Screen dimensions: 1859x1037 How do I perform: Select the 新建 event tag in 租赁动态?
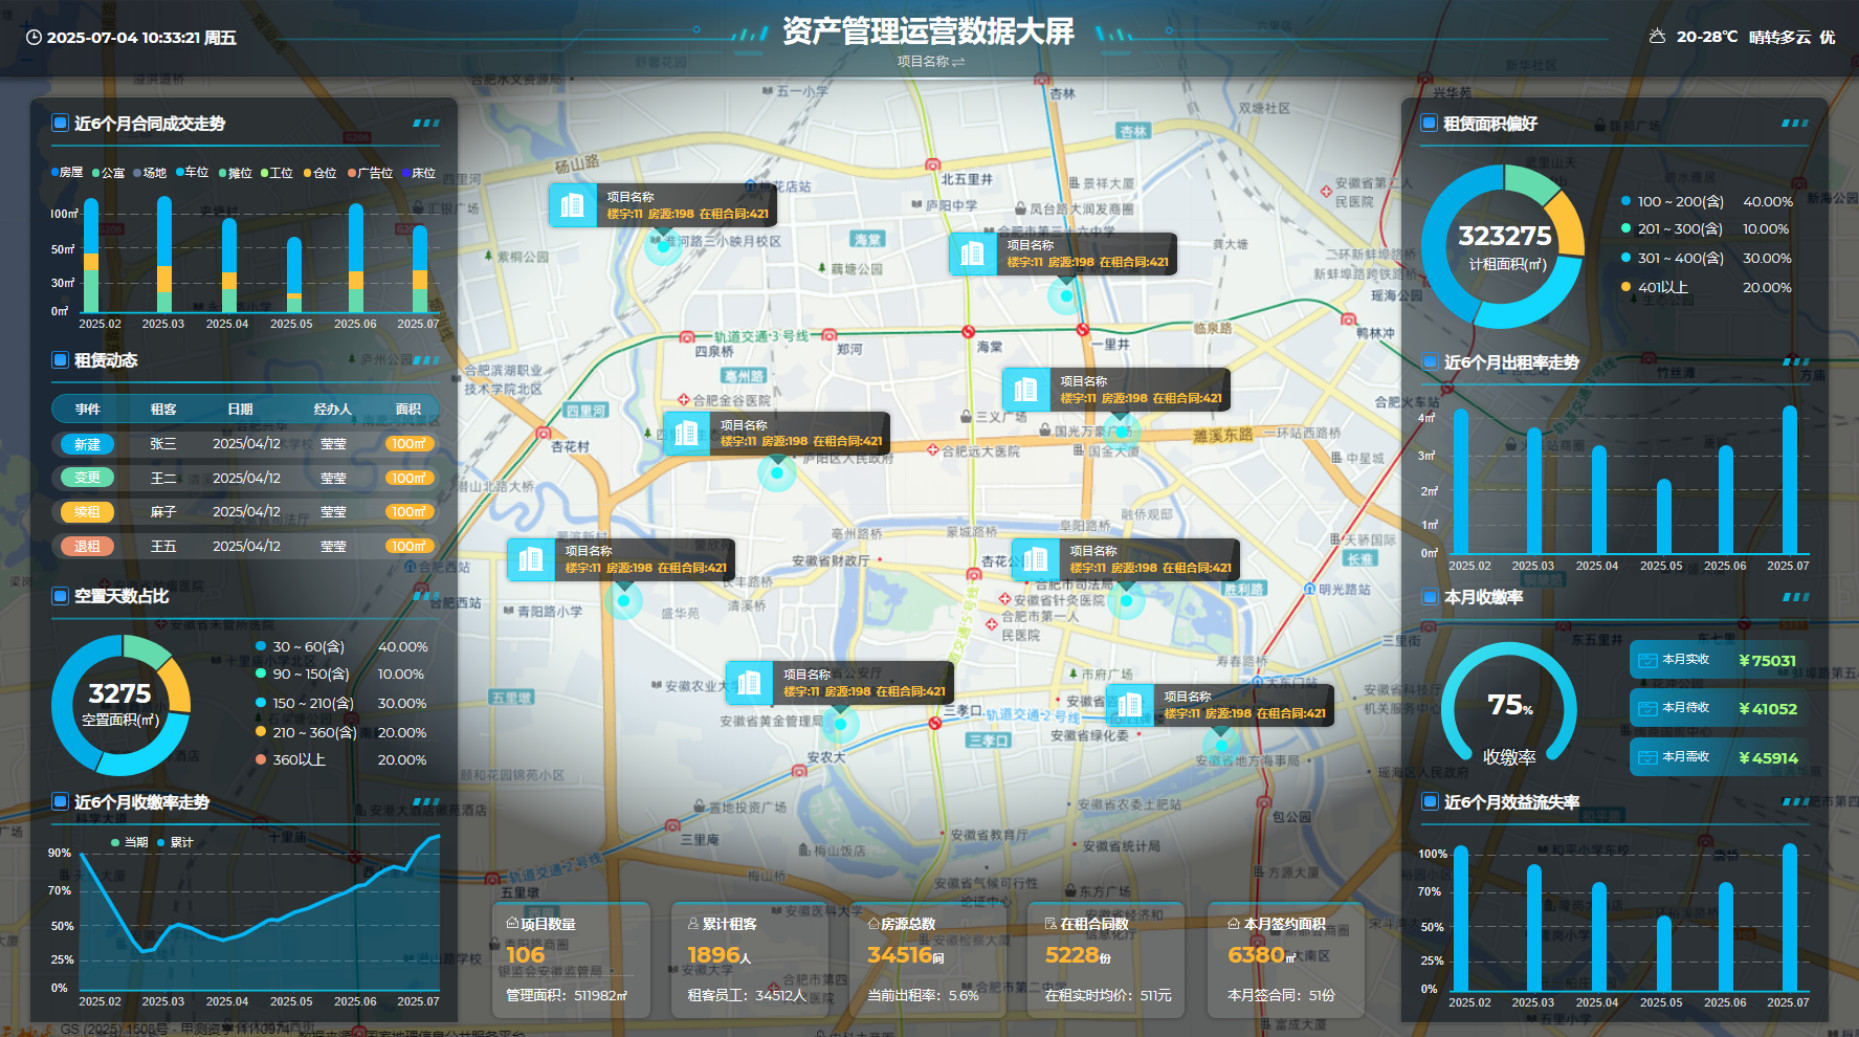point(87,444)
